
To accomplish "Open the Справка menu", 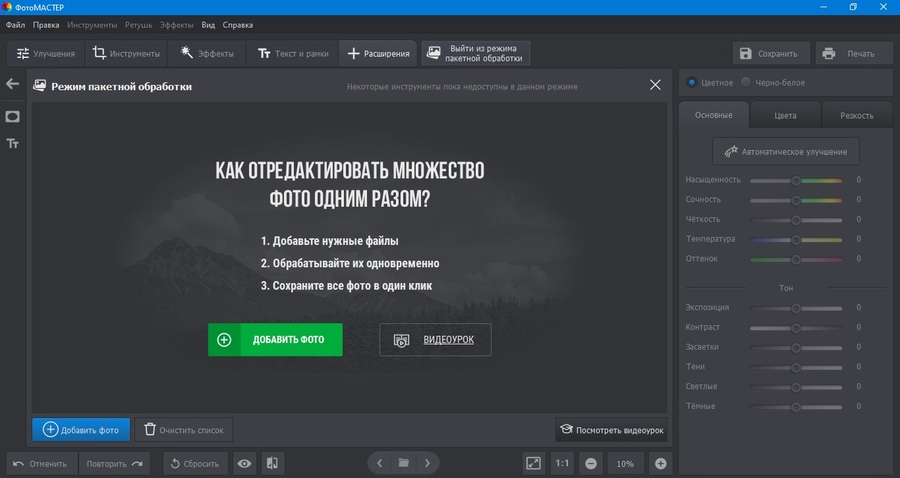I will coord(238,25).
